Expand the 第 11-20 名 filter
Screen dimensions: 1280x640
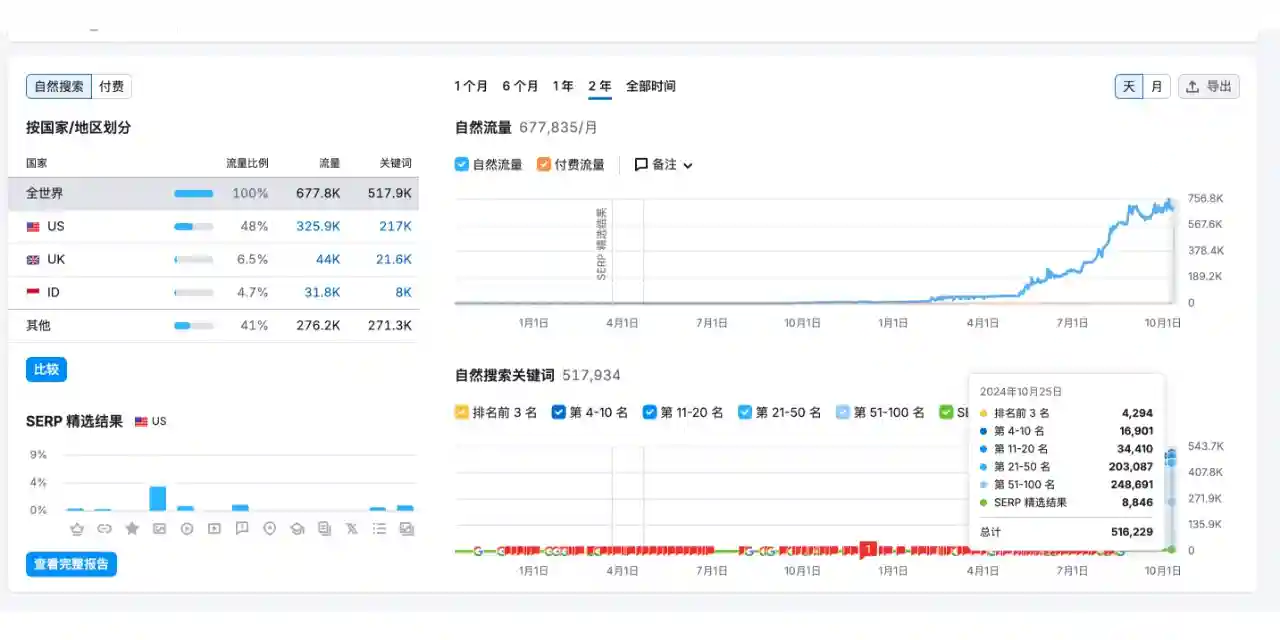coord(650,411)
